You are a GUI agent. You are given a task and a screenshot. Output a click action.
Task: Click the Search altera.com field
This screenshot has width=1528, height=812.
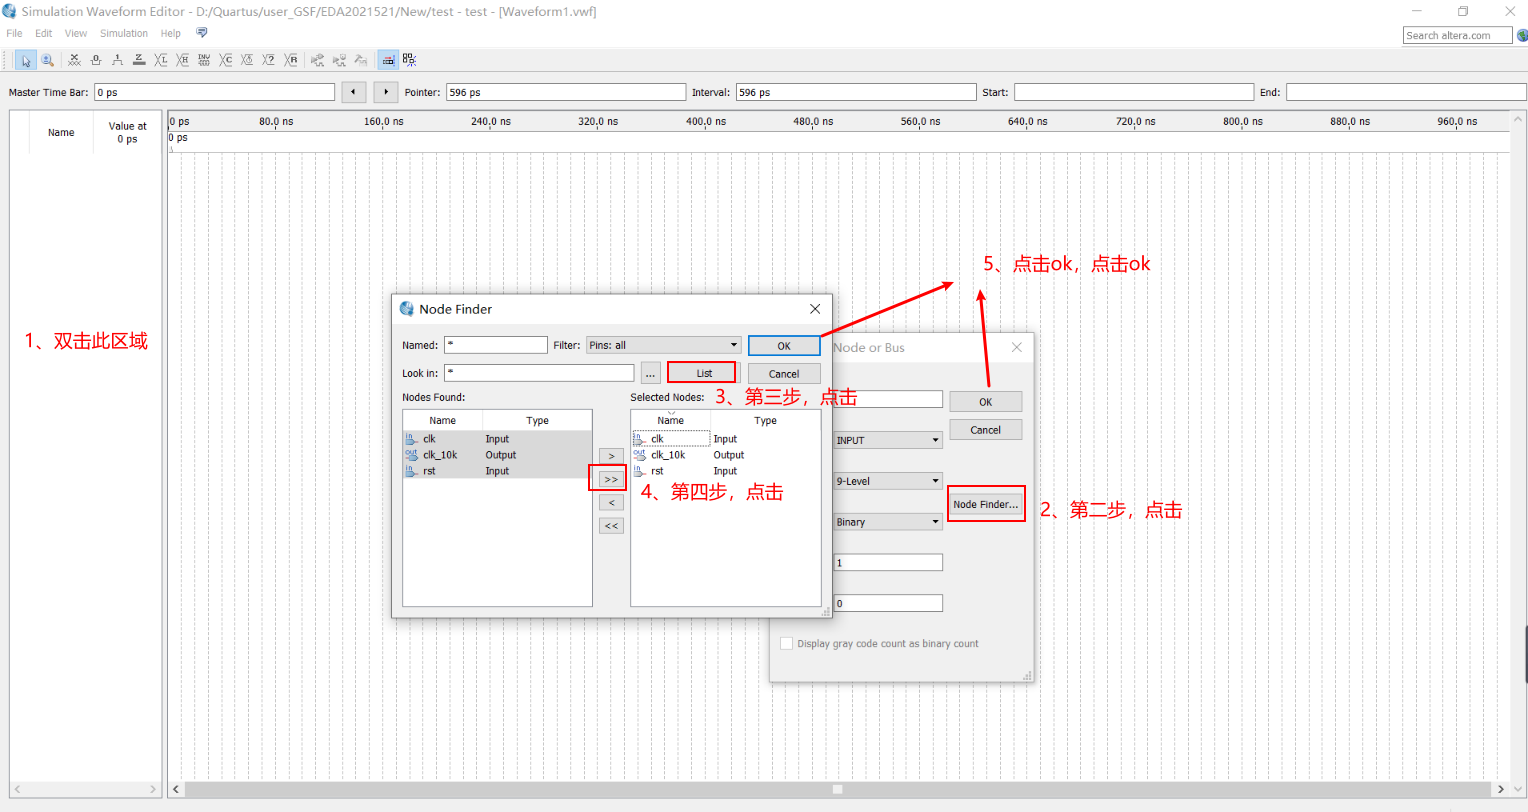pyautogui.click(x=1458, y=35)
